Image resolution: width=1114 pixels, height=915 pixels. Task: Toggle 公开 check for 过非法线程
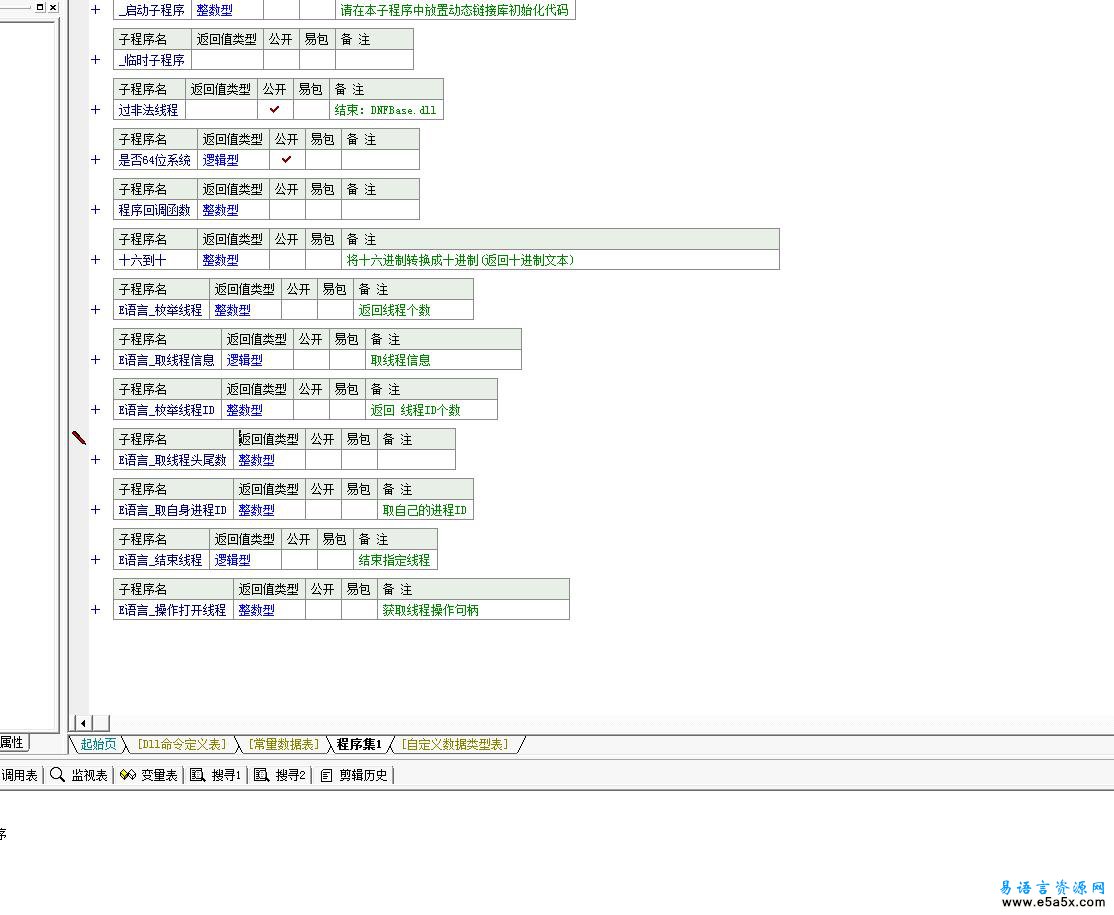point(275,110)
